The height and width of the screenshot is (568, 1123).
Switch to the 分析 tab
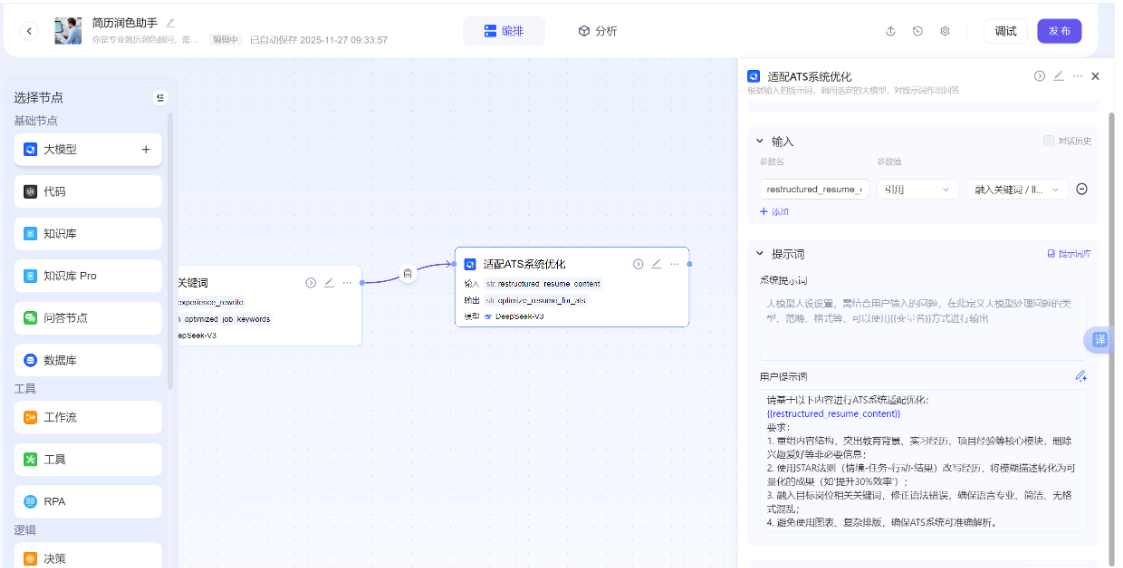(x=597, y=31)
